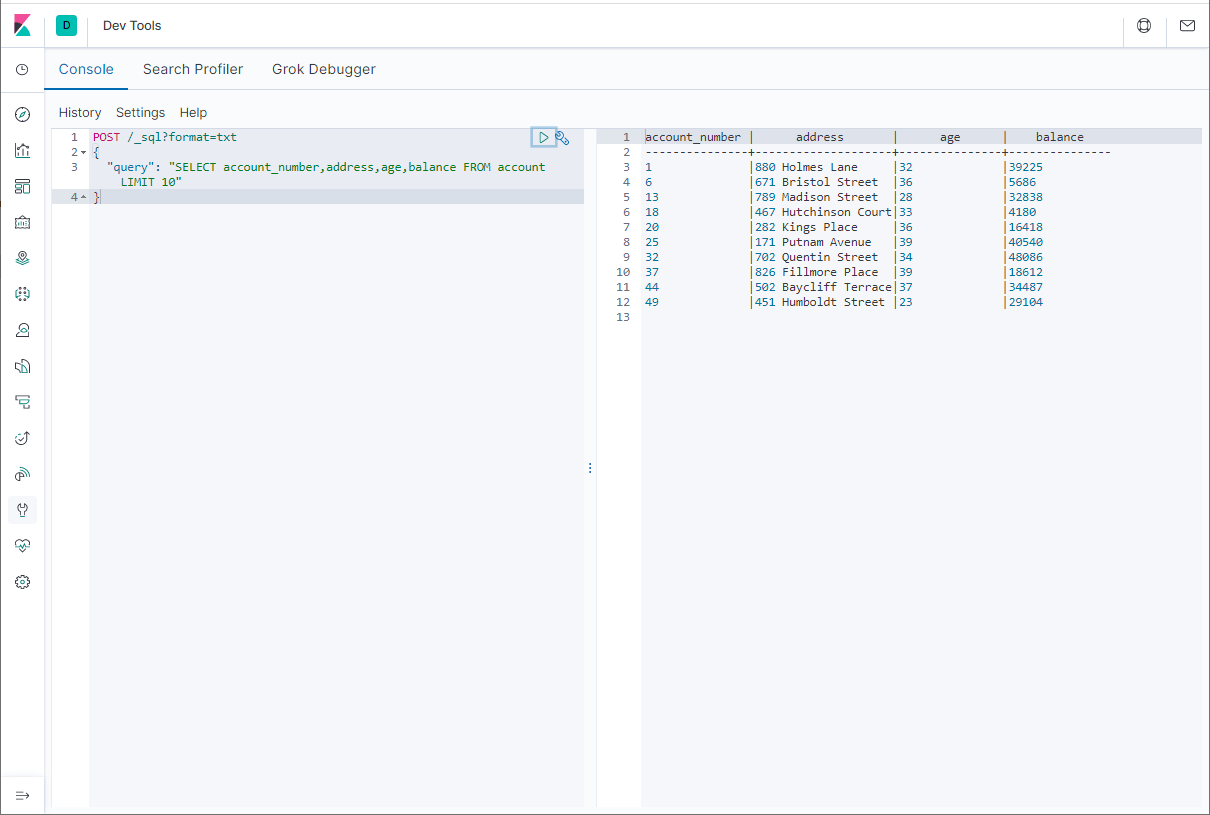Toggle the fold arrow on line 4
Image resolution: width=1210 pixels, height=815 pixels.
pos(83,198)
